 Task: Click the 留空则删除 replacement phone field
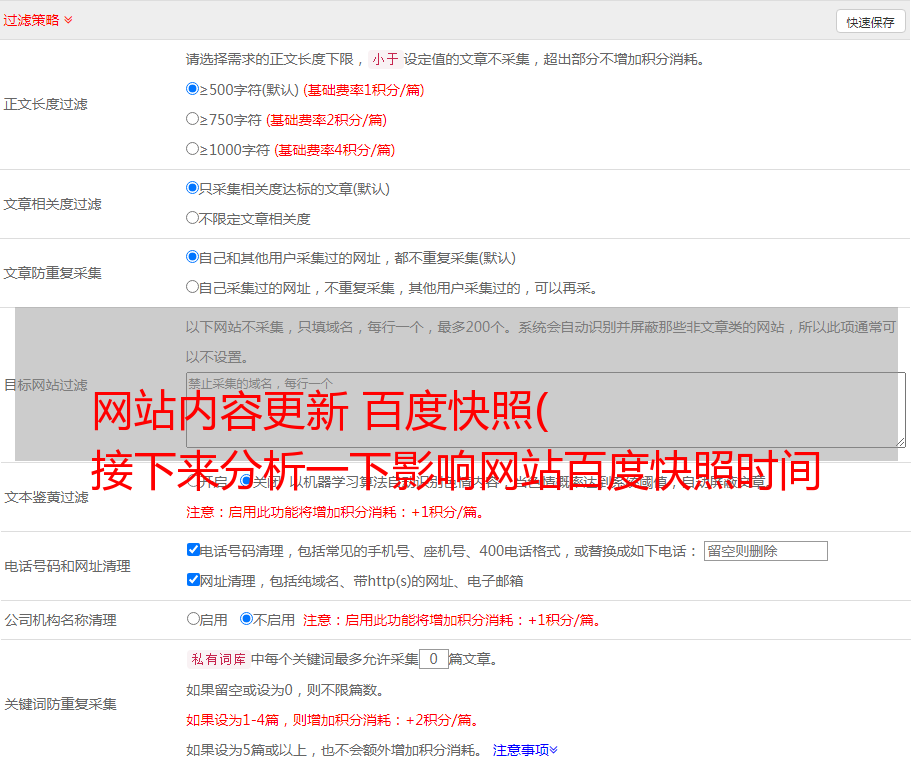click(x=765, y=551)
